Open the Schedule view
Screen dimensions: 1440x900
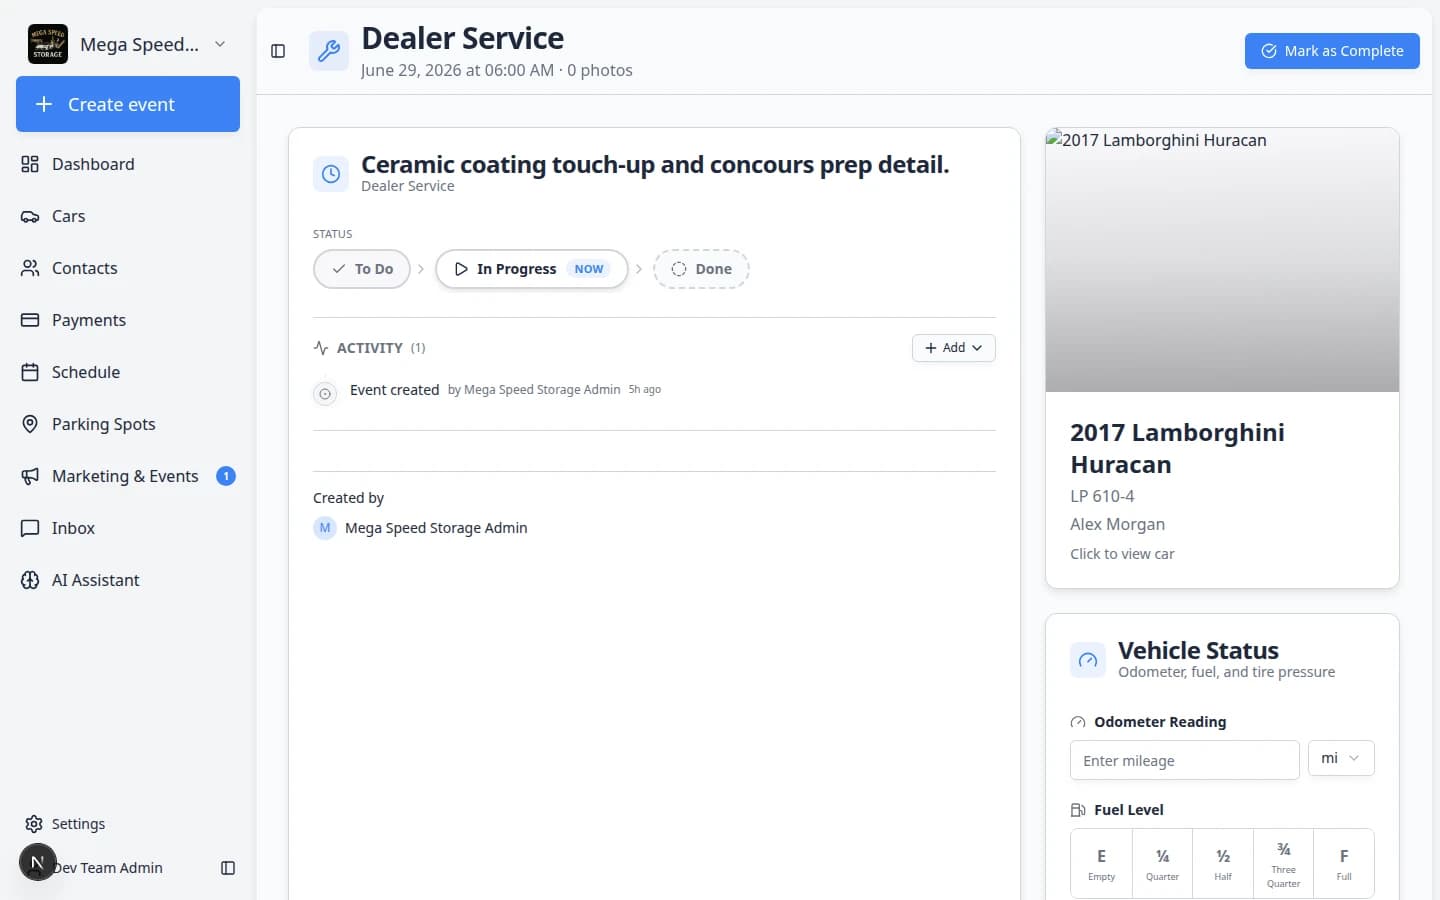tap(128, 372)
